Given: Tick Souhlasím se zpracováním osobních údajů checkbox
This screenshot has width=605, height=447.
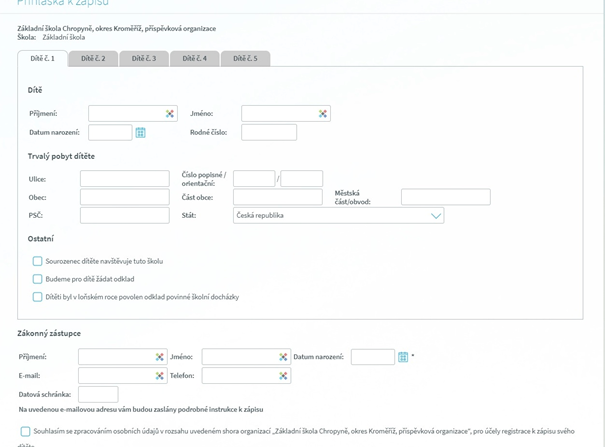Looking at the screenshot, I should pos(25,432).
